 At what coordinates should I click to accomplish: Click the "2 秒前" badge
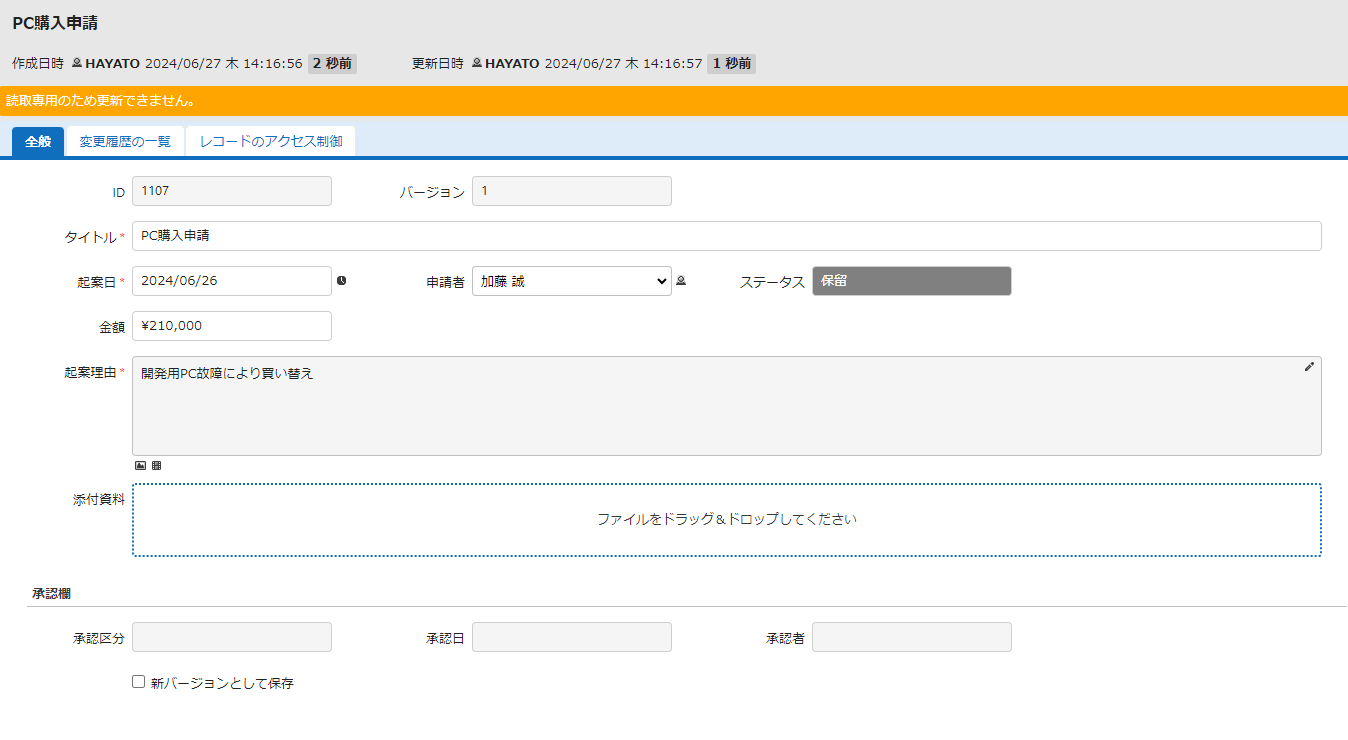pyautogui.click(x=332, y=63)
